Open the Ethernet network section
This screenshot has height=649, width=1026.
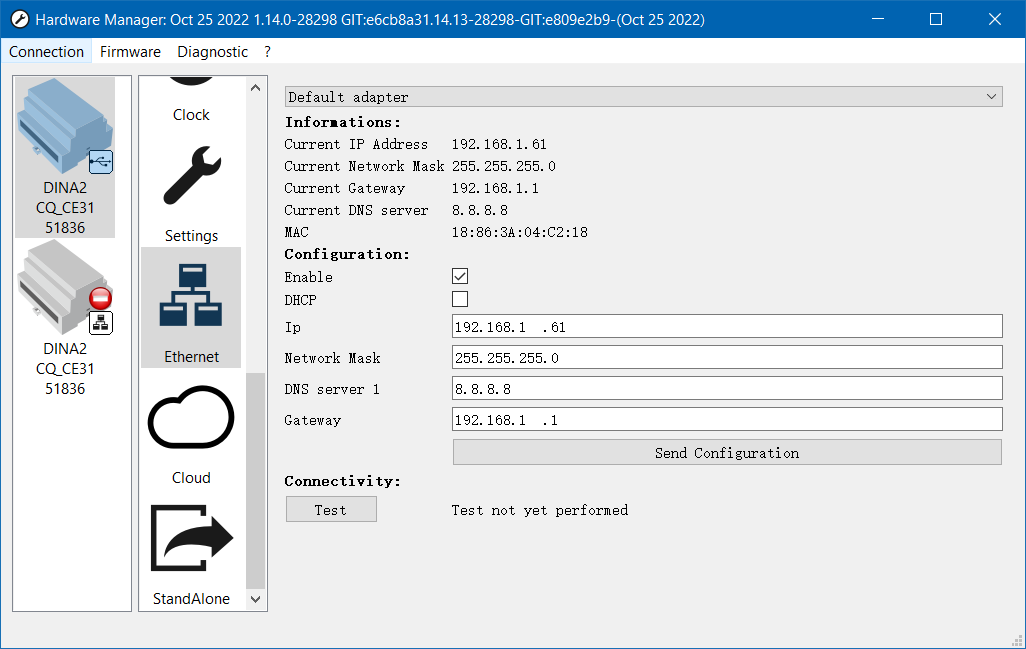191,307
